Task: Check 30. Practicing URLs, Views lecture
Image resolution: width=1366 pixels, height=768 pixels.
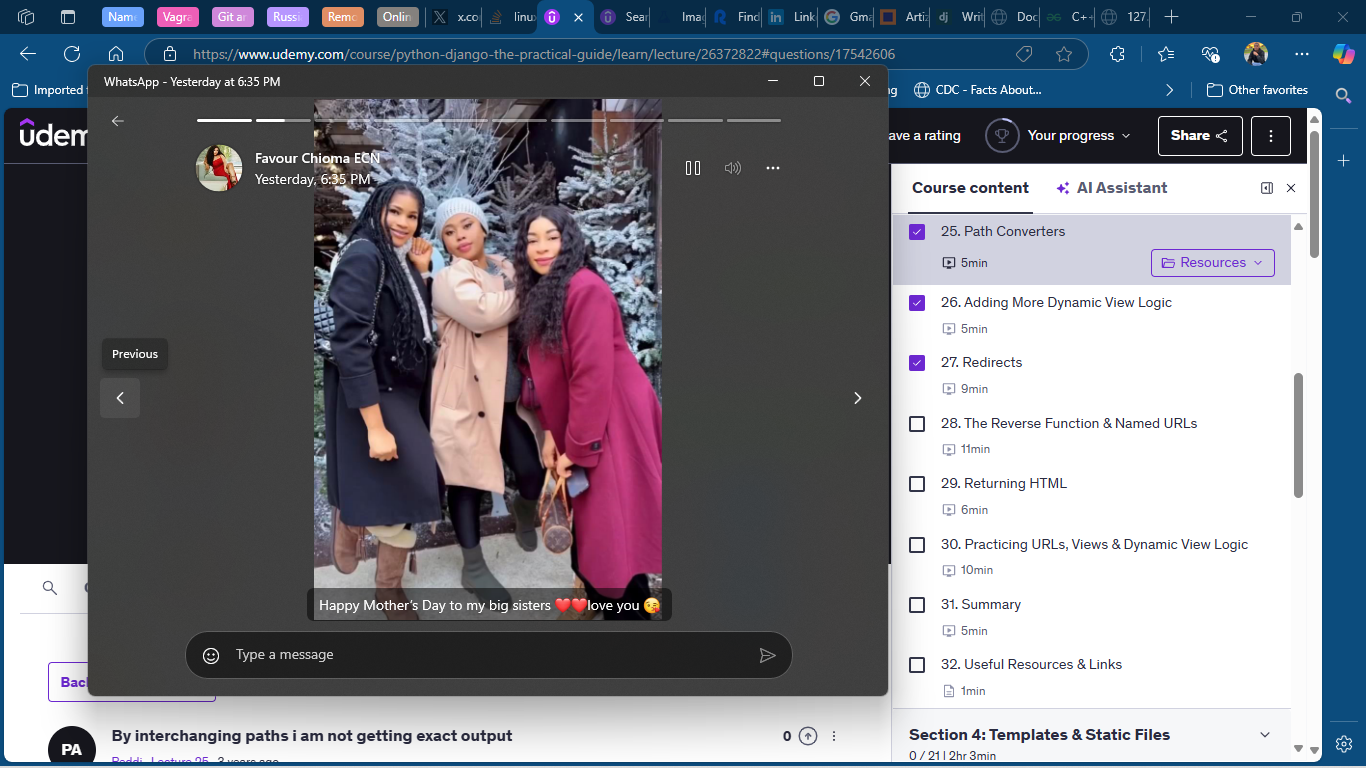Action: (917, 545)
